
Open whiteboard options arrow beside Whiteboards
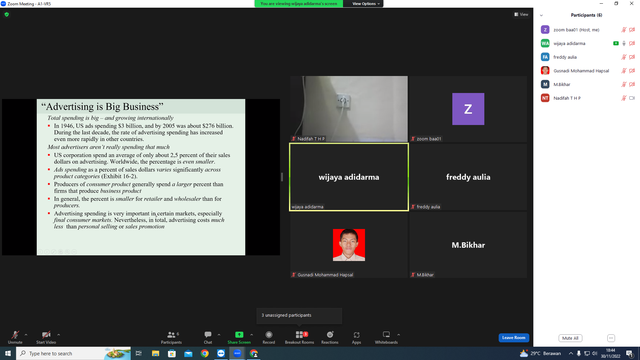[398, 335]
